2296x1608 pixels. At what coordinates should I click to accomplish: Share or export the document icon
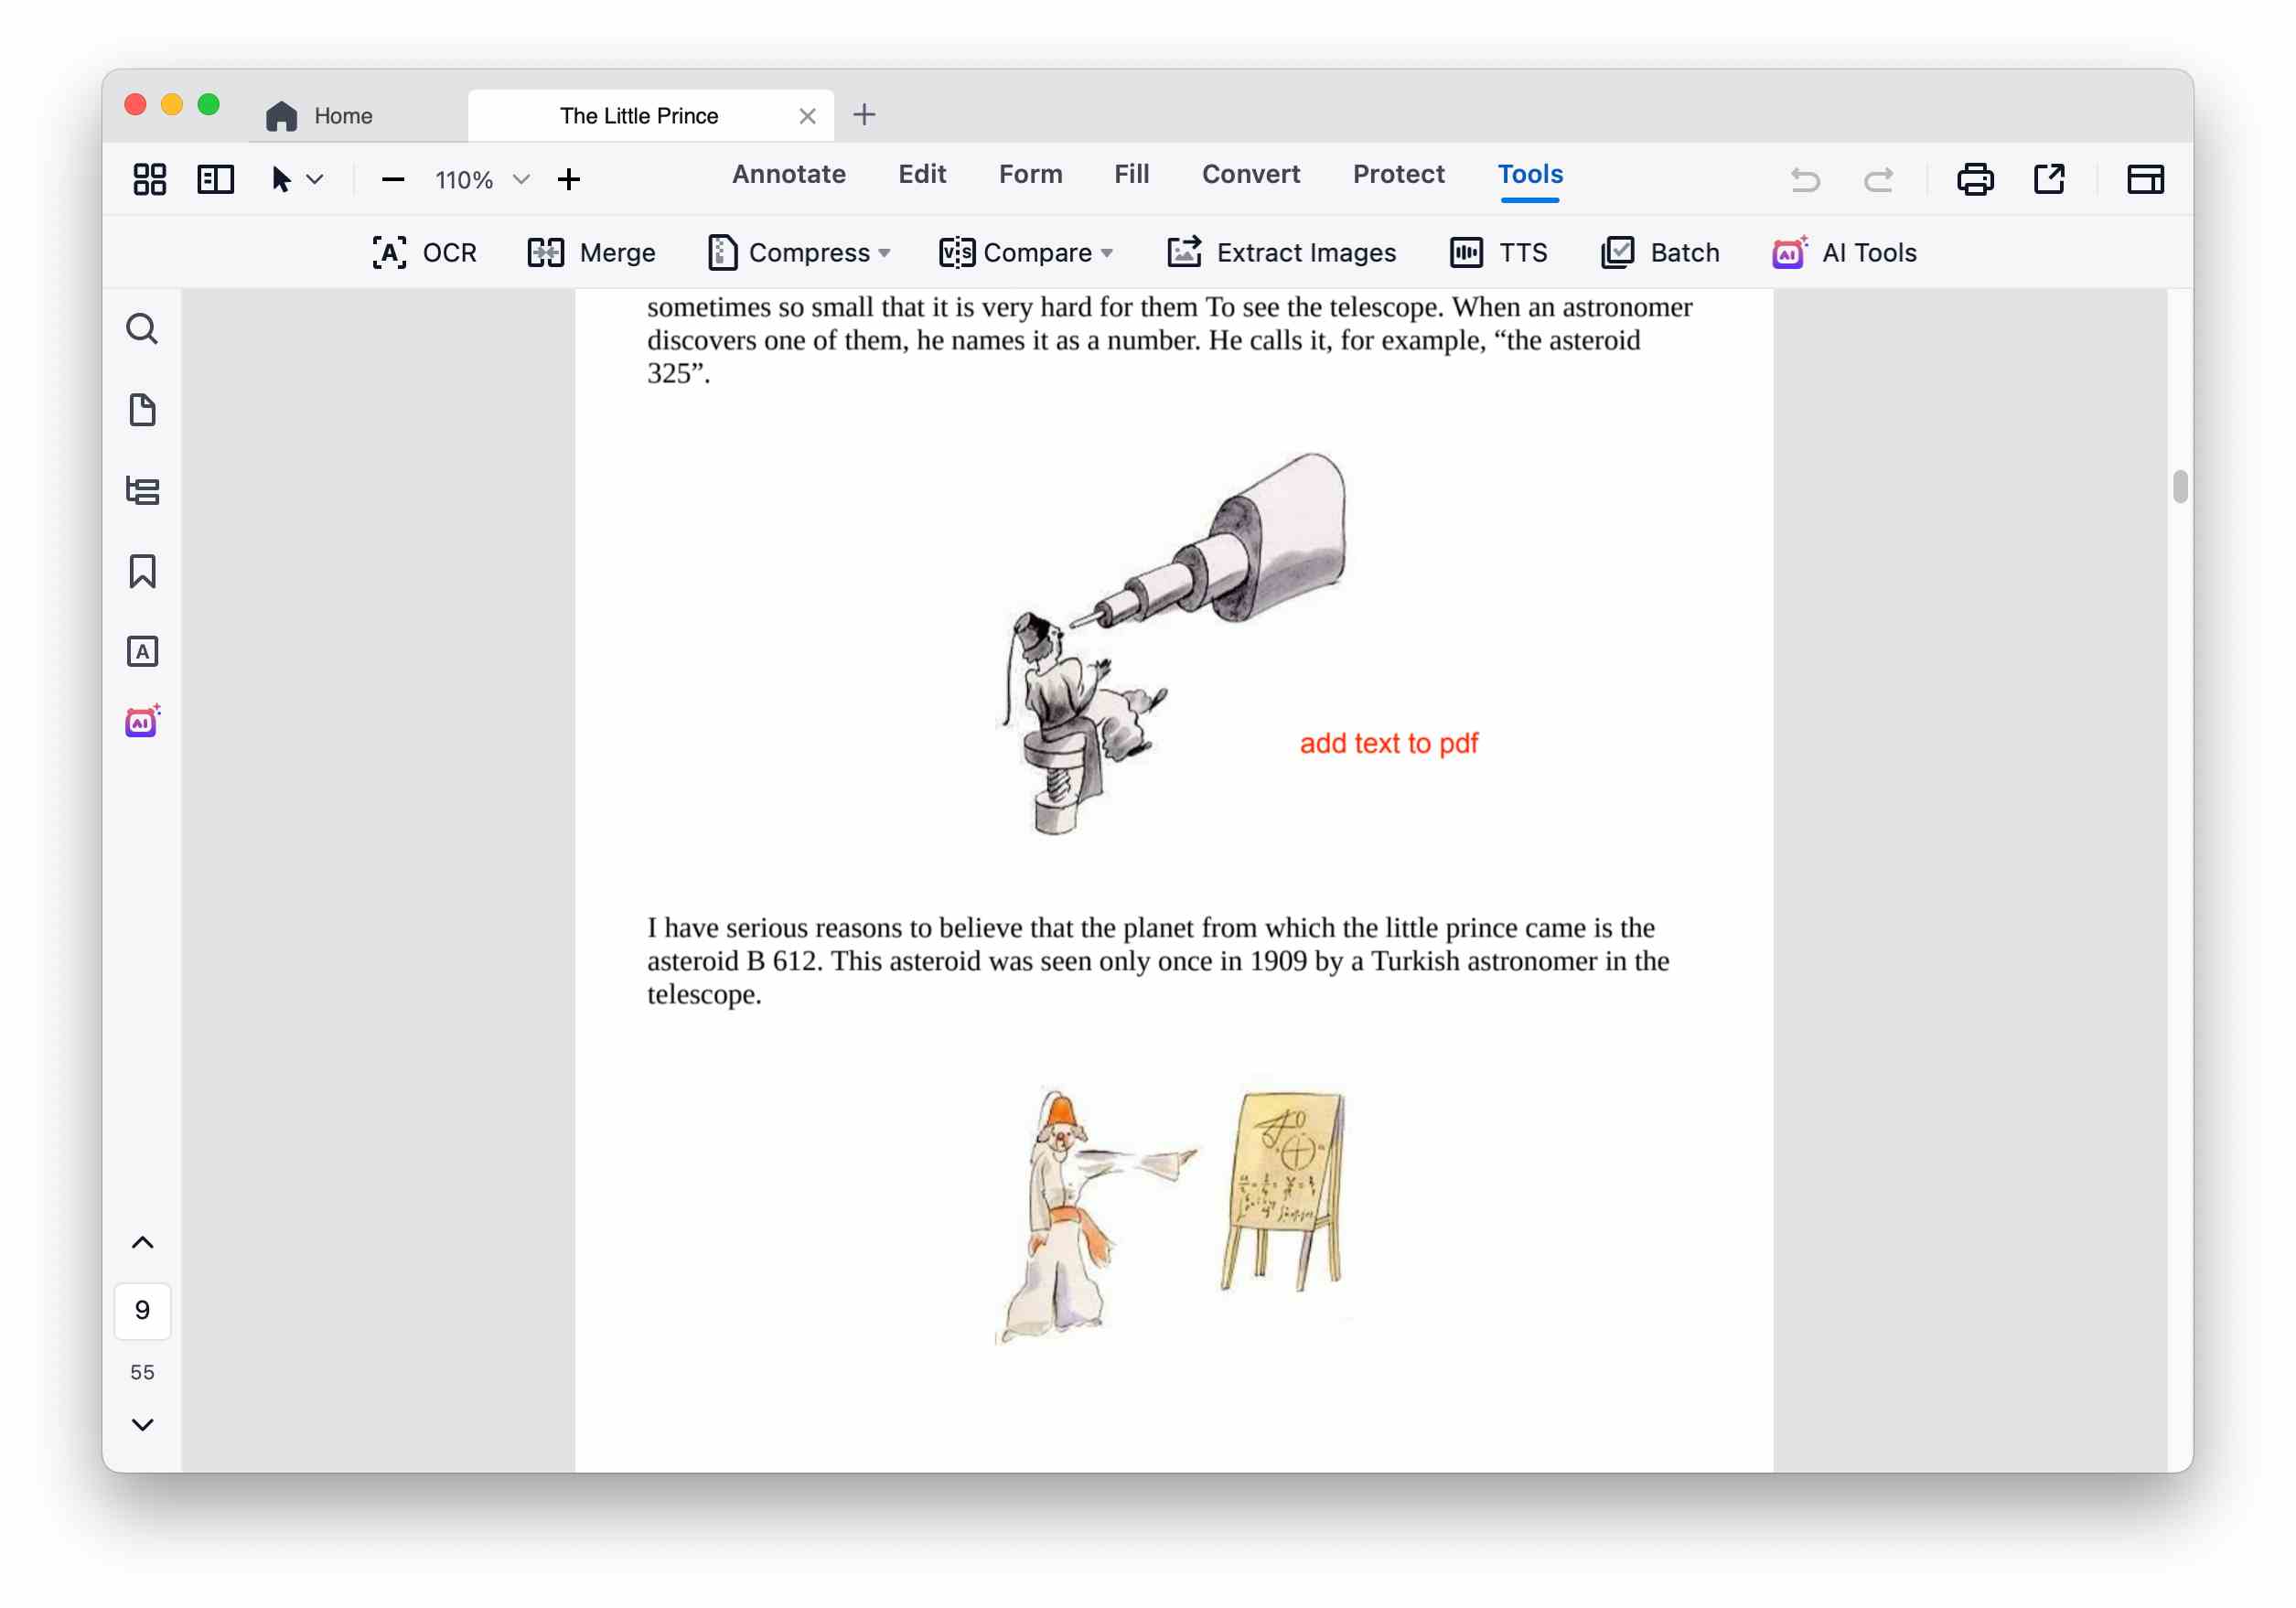2049,180
